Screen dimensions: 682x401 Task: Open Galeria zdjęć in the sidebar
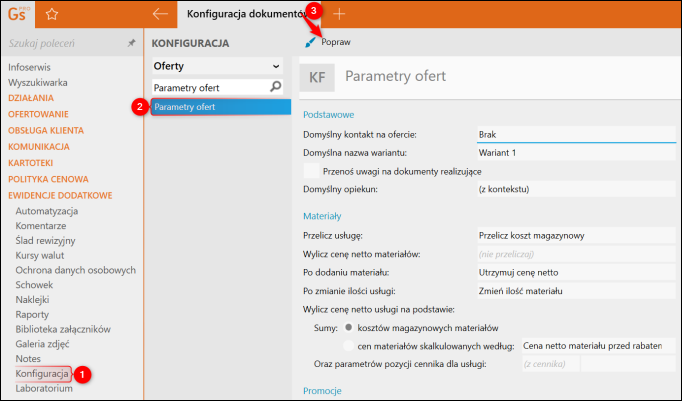point(42,344)
